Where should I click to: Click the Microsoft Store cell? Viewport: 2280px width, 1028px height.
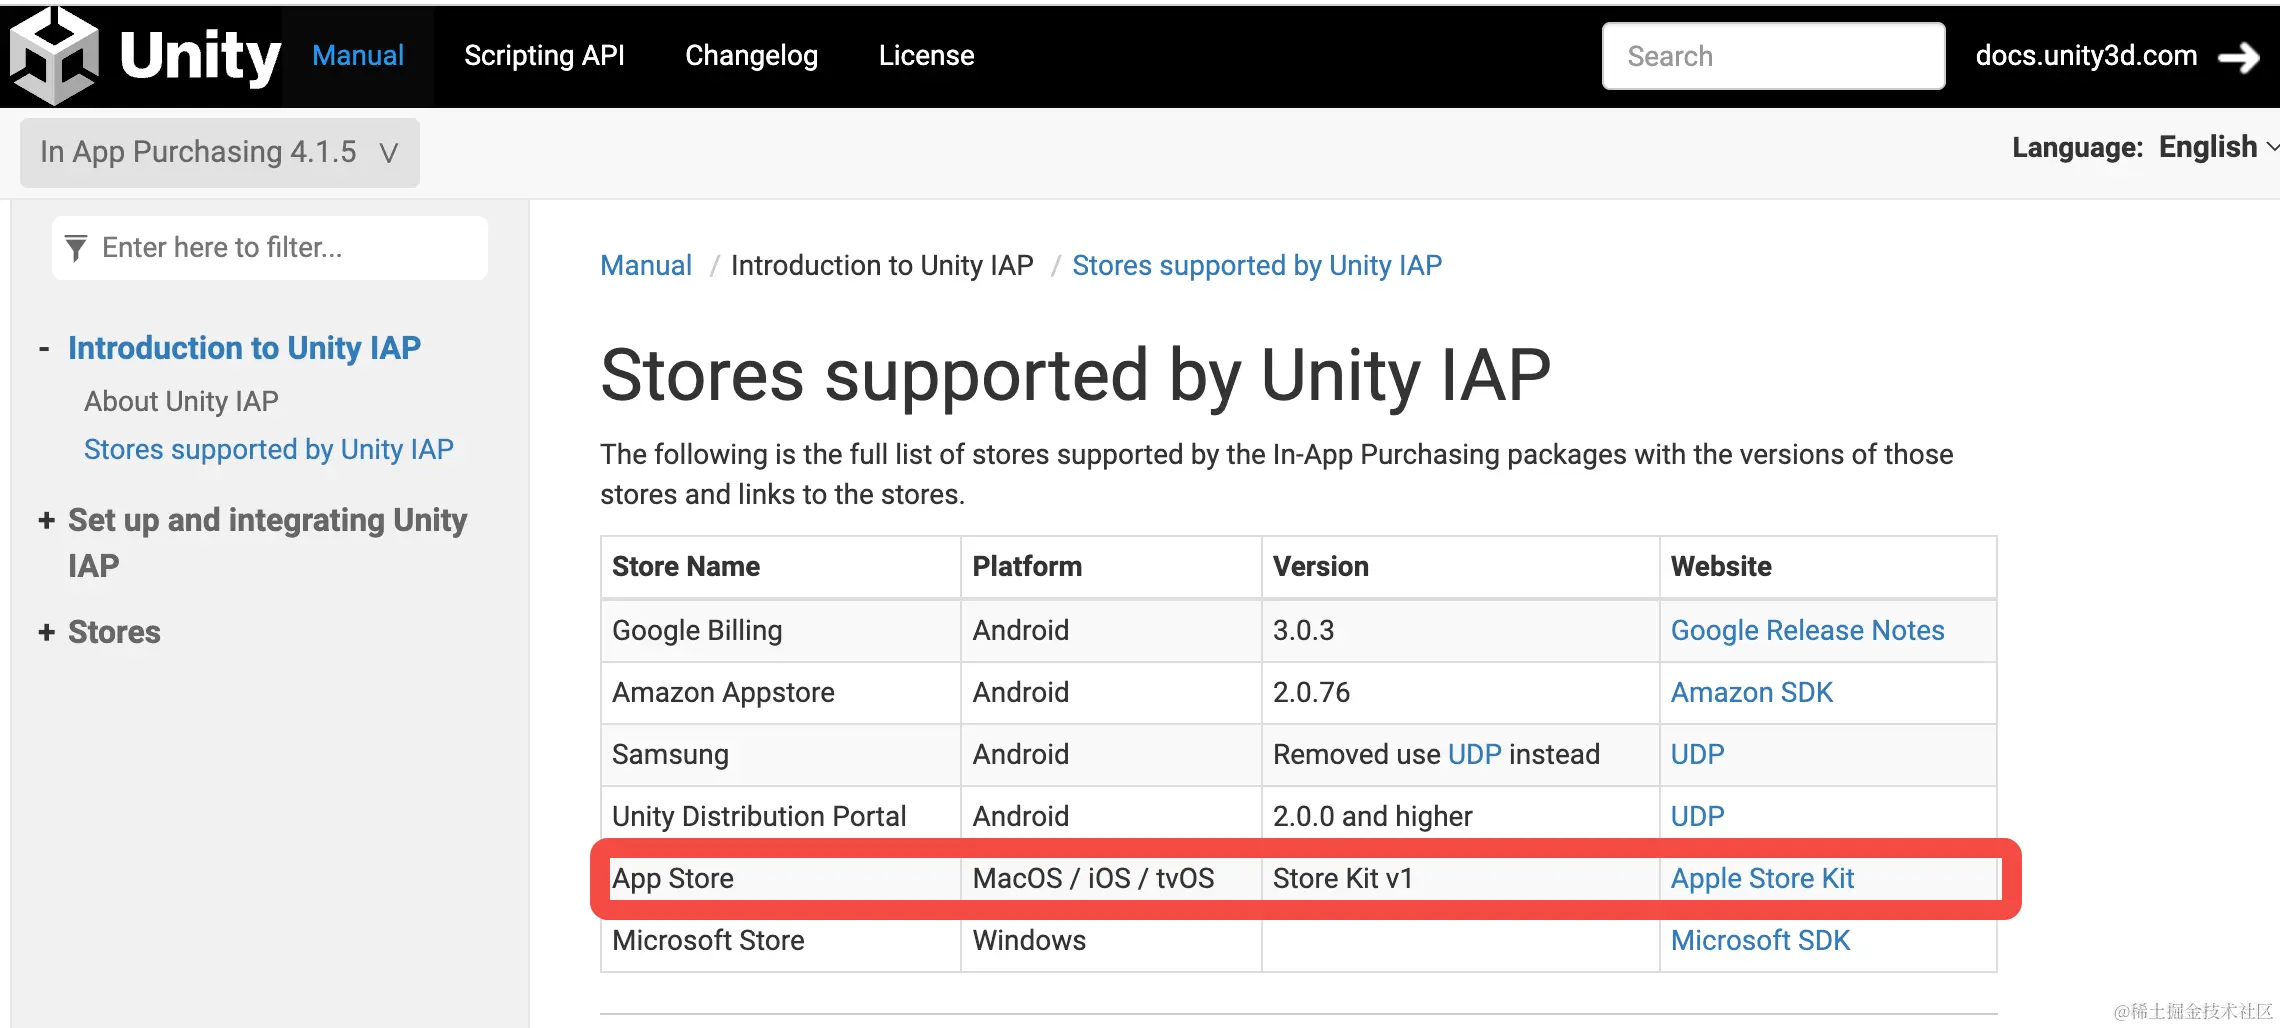[781, 940]
